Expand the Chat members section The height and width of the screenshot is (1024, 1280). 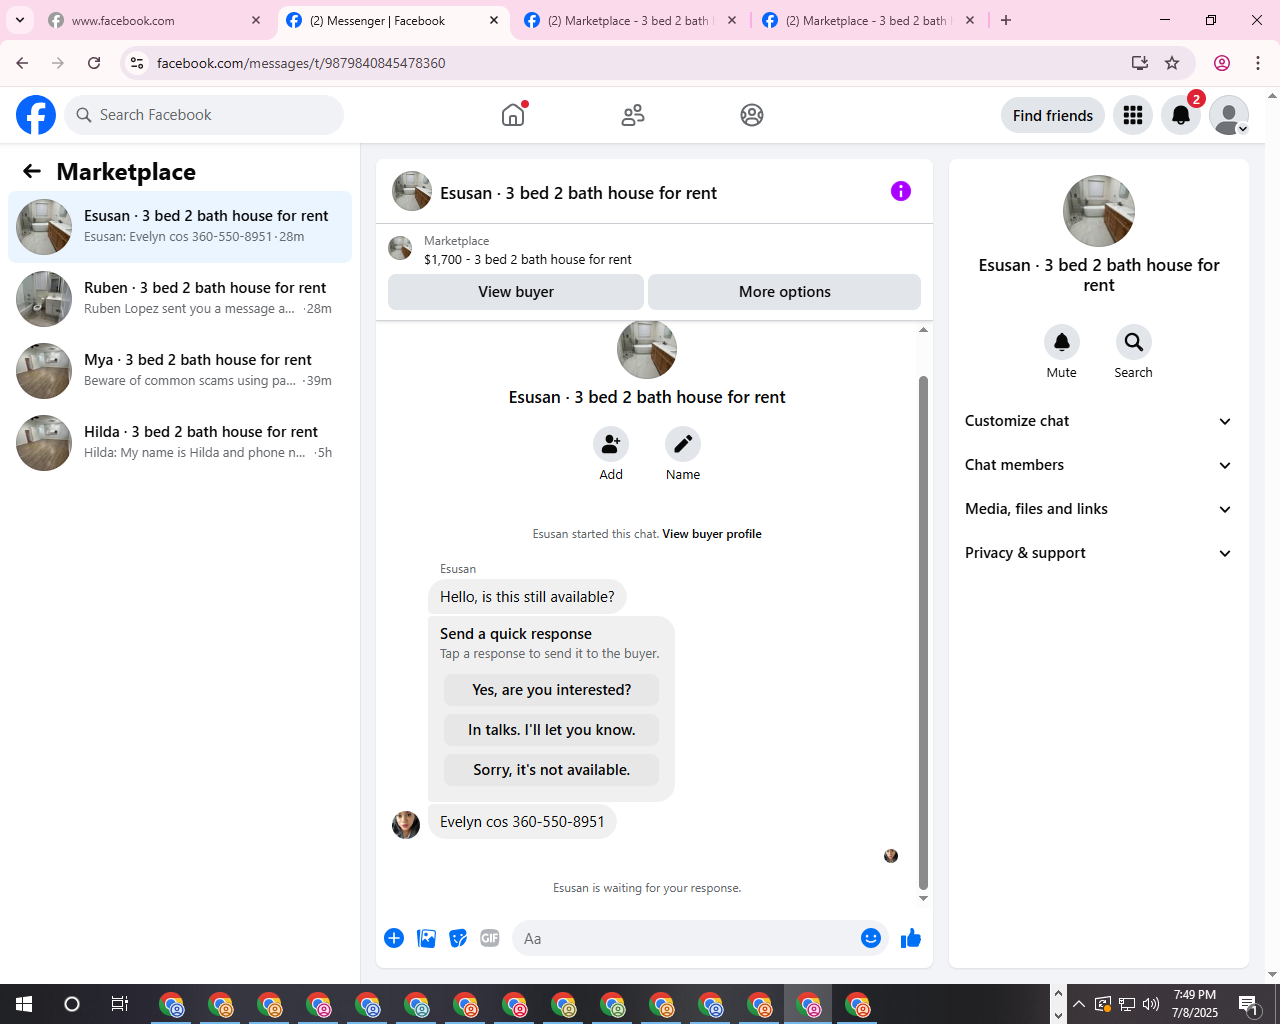(x=1099, y=465)
